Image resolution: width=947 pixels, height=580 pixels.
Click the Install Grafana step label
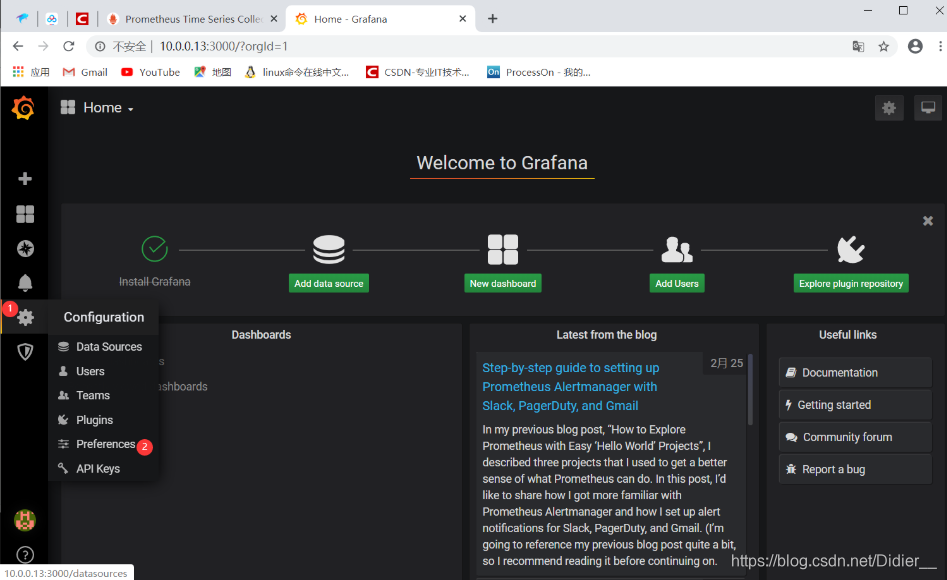click(x=155, y=282)
